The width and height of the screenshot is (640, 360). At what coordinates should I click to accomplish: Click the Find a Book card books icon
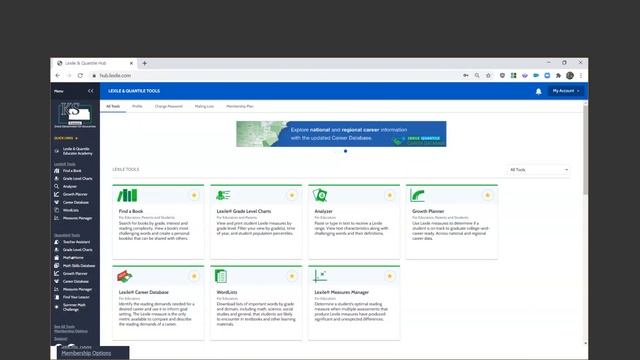point(127,196)
